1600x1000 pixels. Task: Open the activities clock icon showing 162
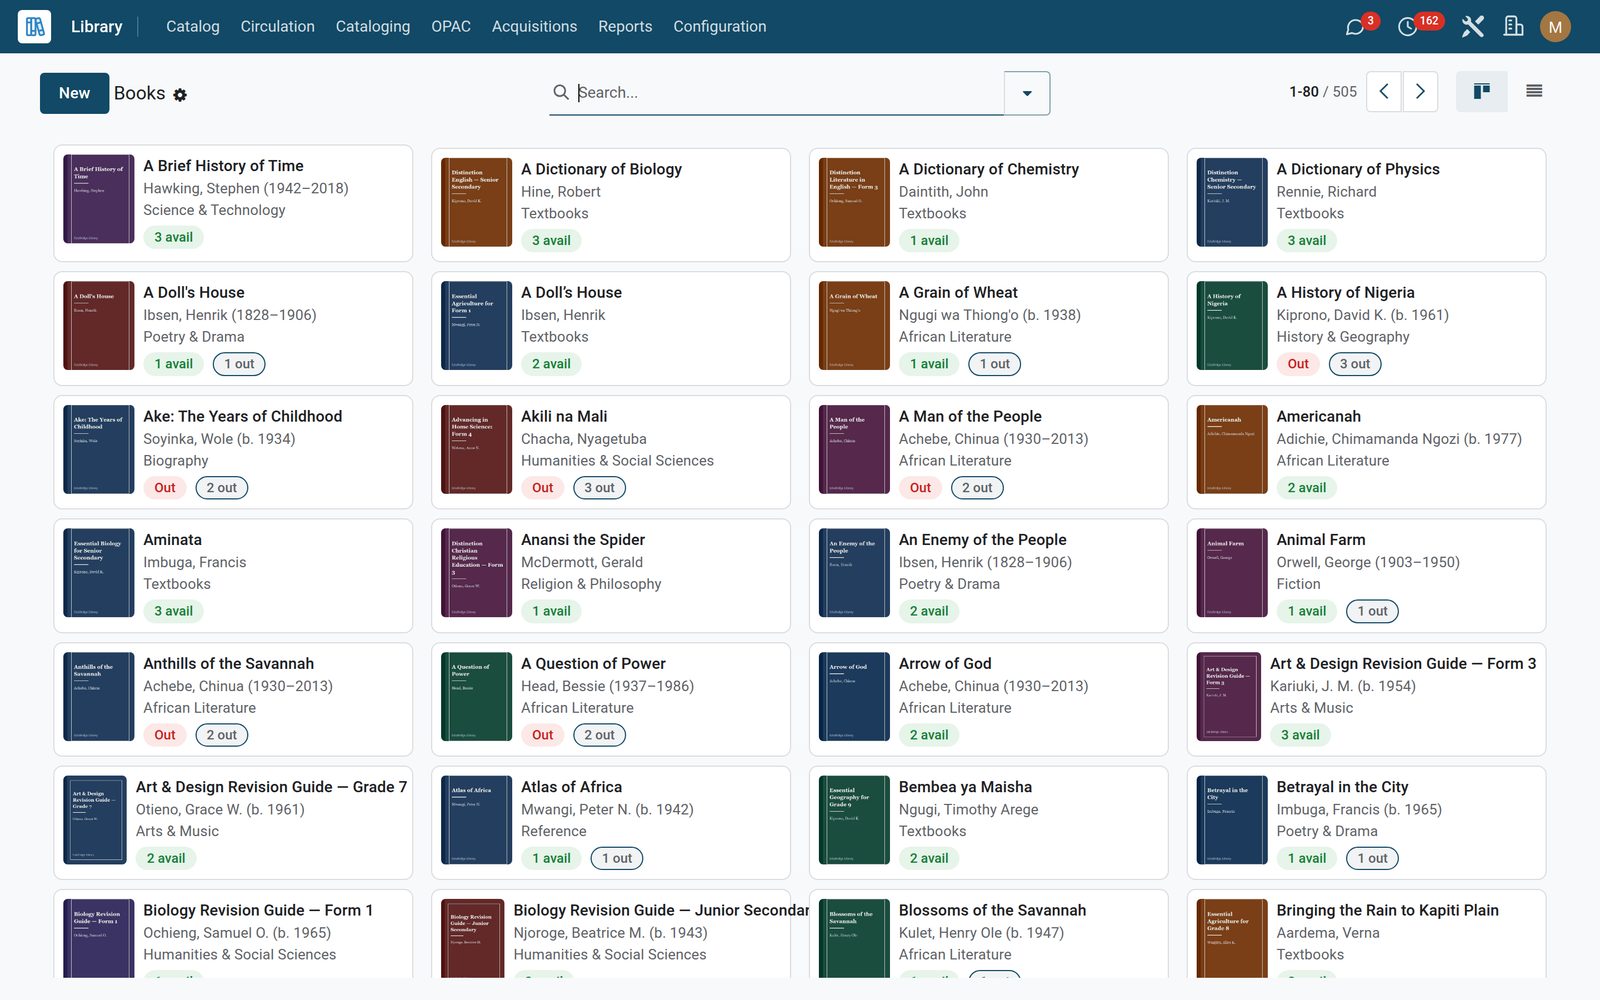[x=1407, y=27]
